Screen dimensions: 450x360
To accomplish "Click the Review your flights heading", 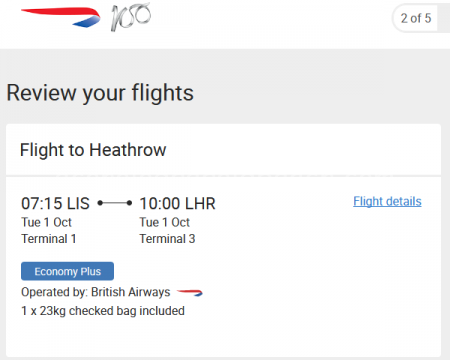I will tap(100, 93).
